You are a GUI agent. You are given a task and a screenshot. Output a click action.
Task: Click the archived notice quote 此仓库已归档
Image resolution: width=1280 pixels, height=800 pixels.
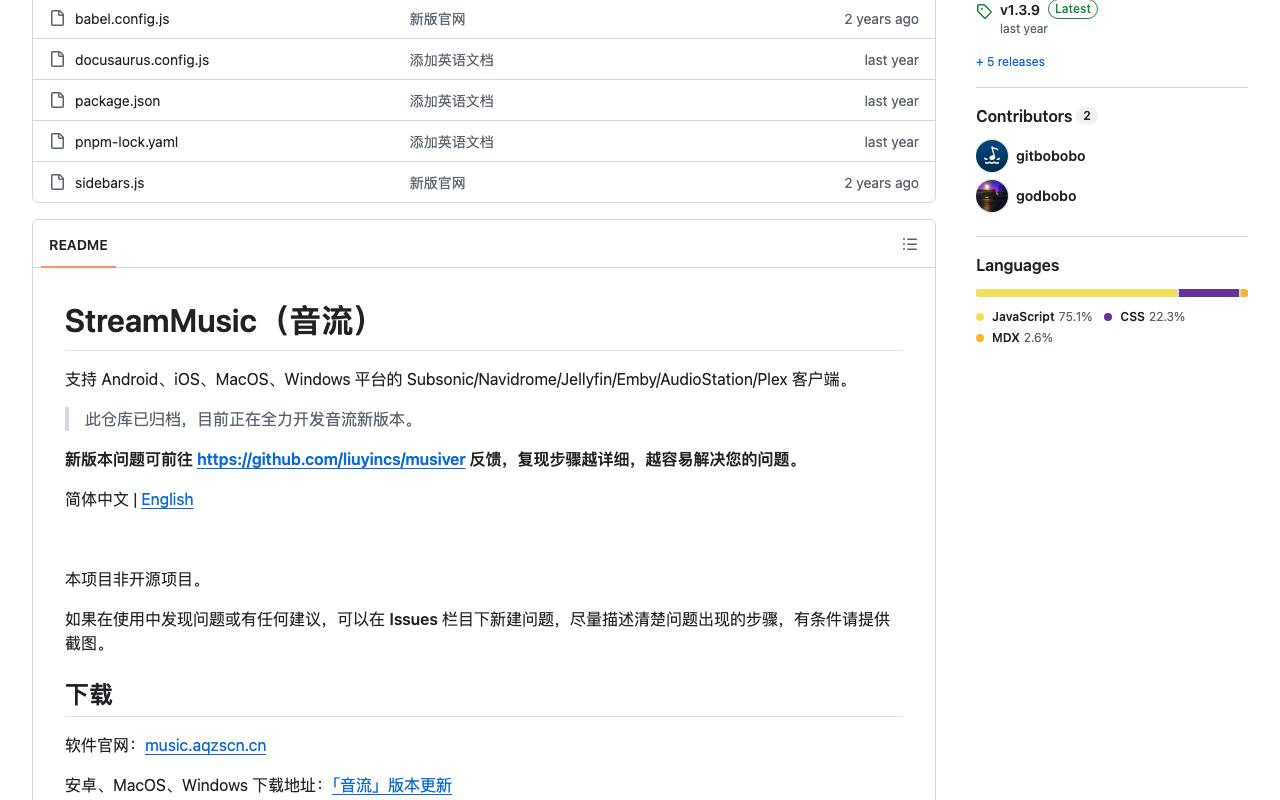[252, 420]
